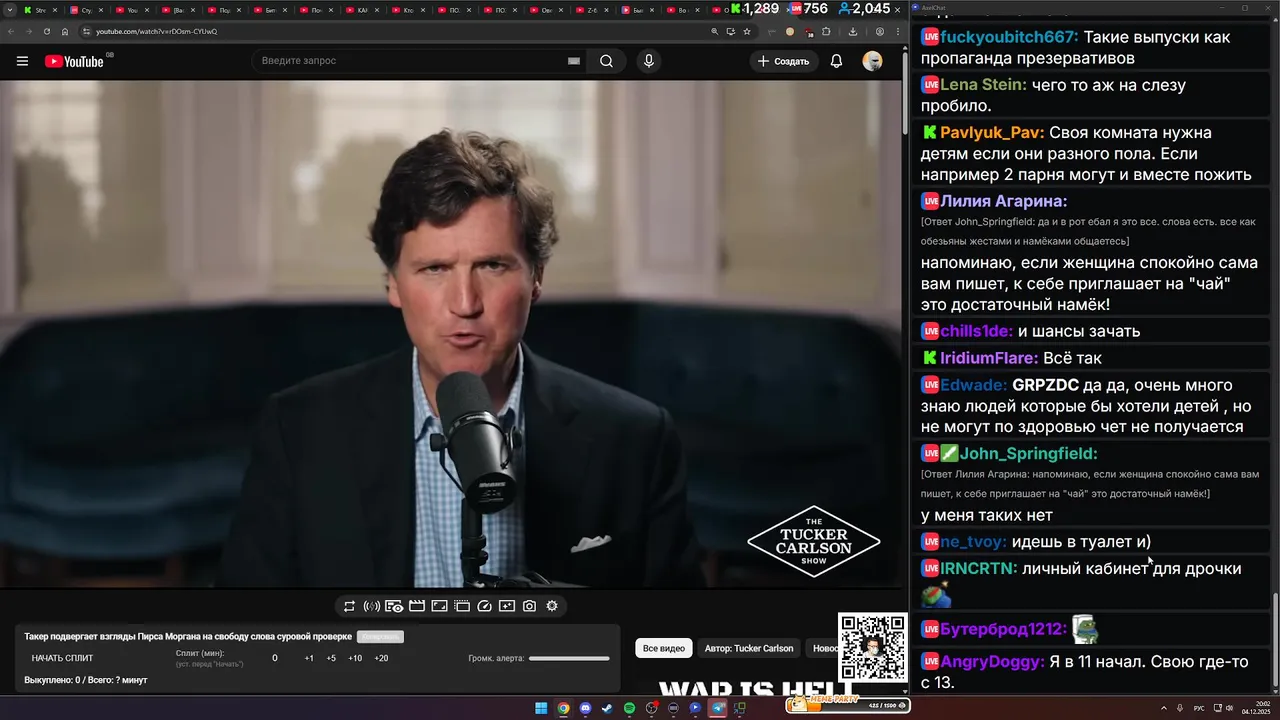Click the video filters plus-screen icon
The height and width of the screenshot is (720, 1280).
(x=507, y=606)
